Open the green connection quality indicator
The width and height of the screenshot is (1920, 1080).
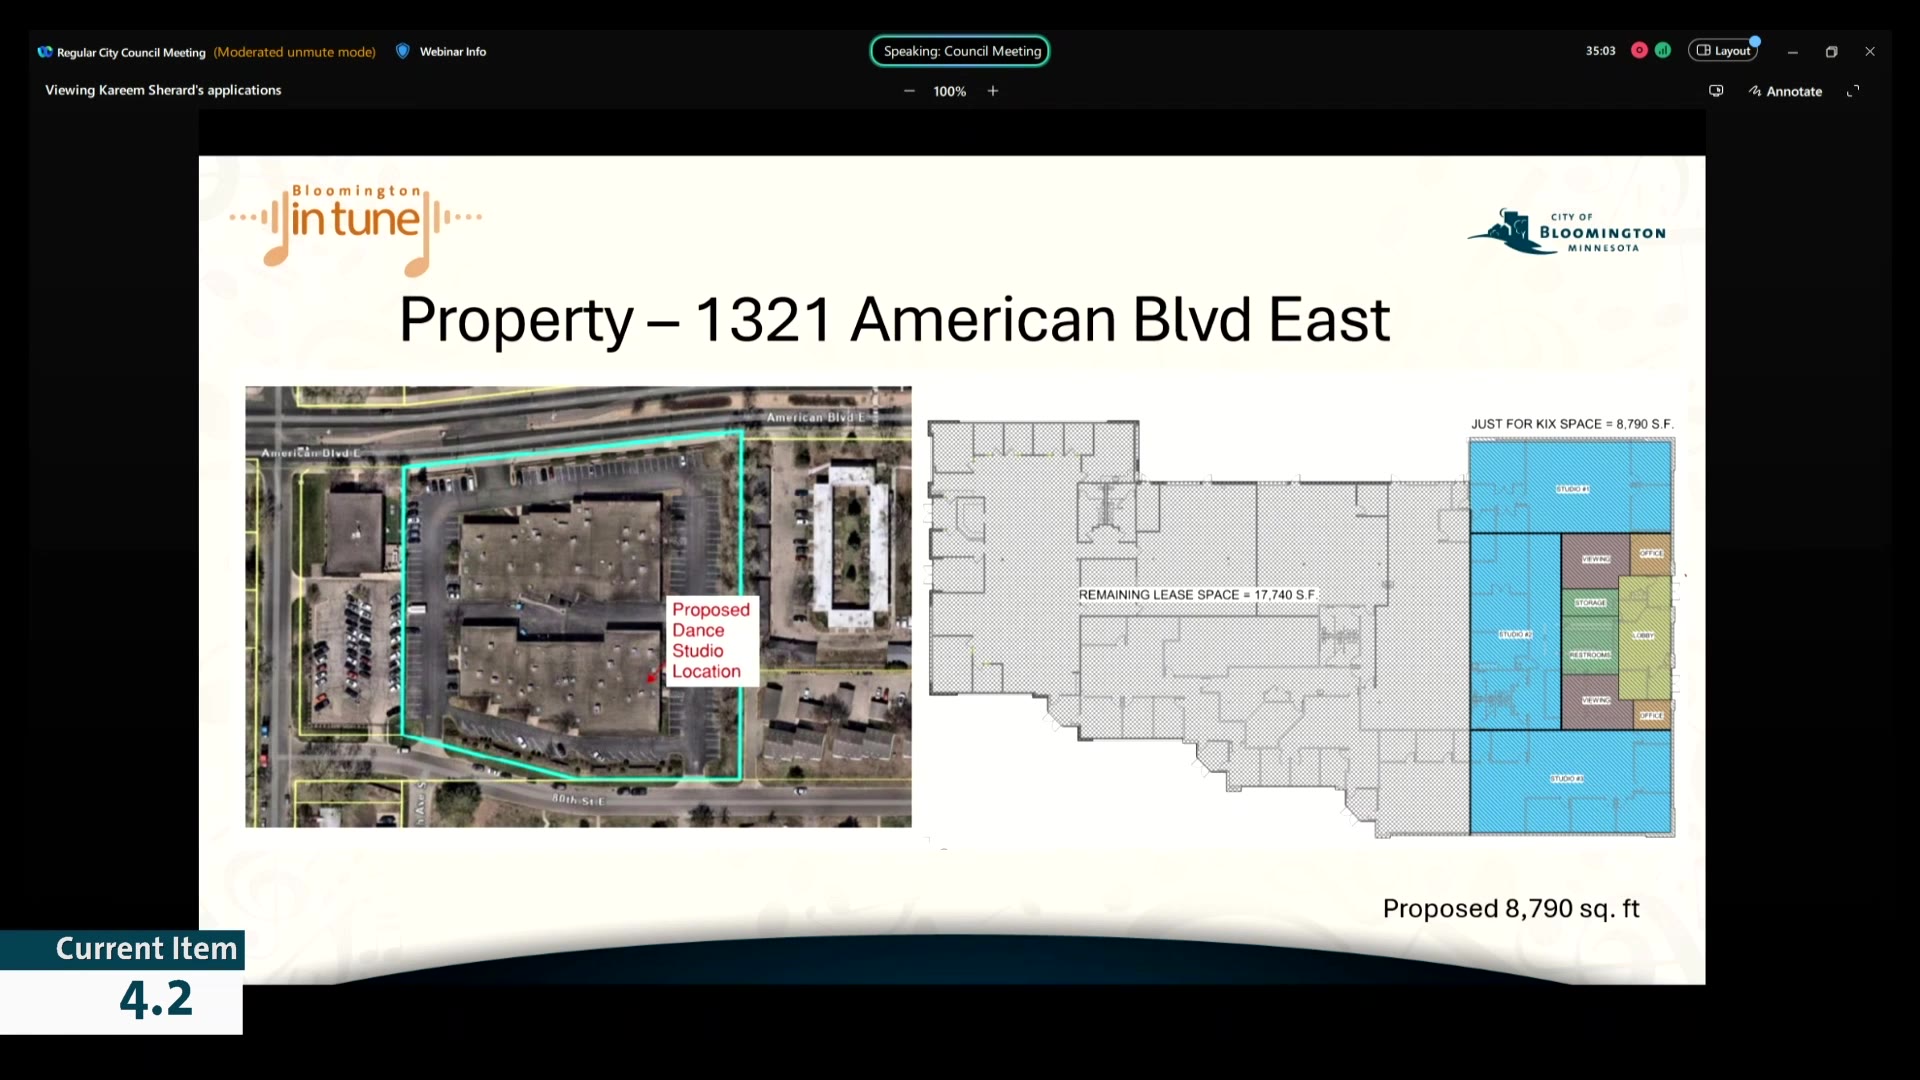coord(1663,50)
